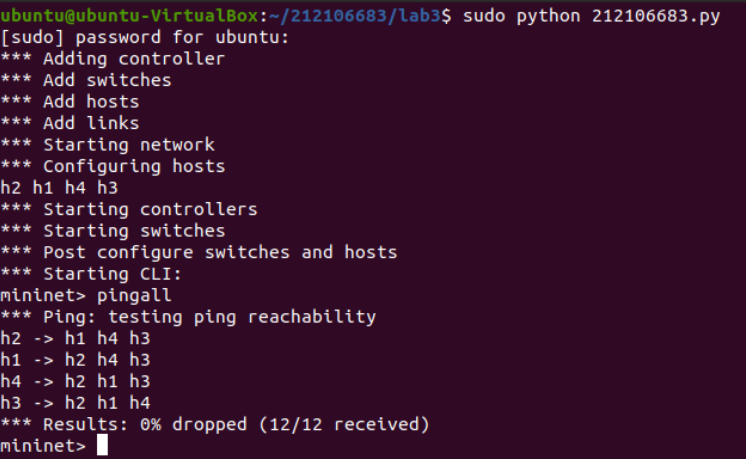Click the "h3 -> h2 h1 h4" ping result
This screenshot has height=459, width=746.
pos(75,403)
